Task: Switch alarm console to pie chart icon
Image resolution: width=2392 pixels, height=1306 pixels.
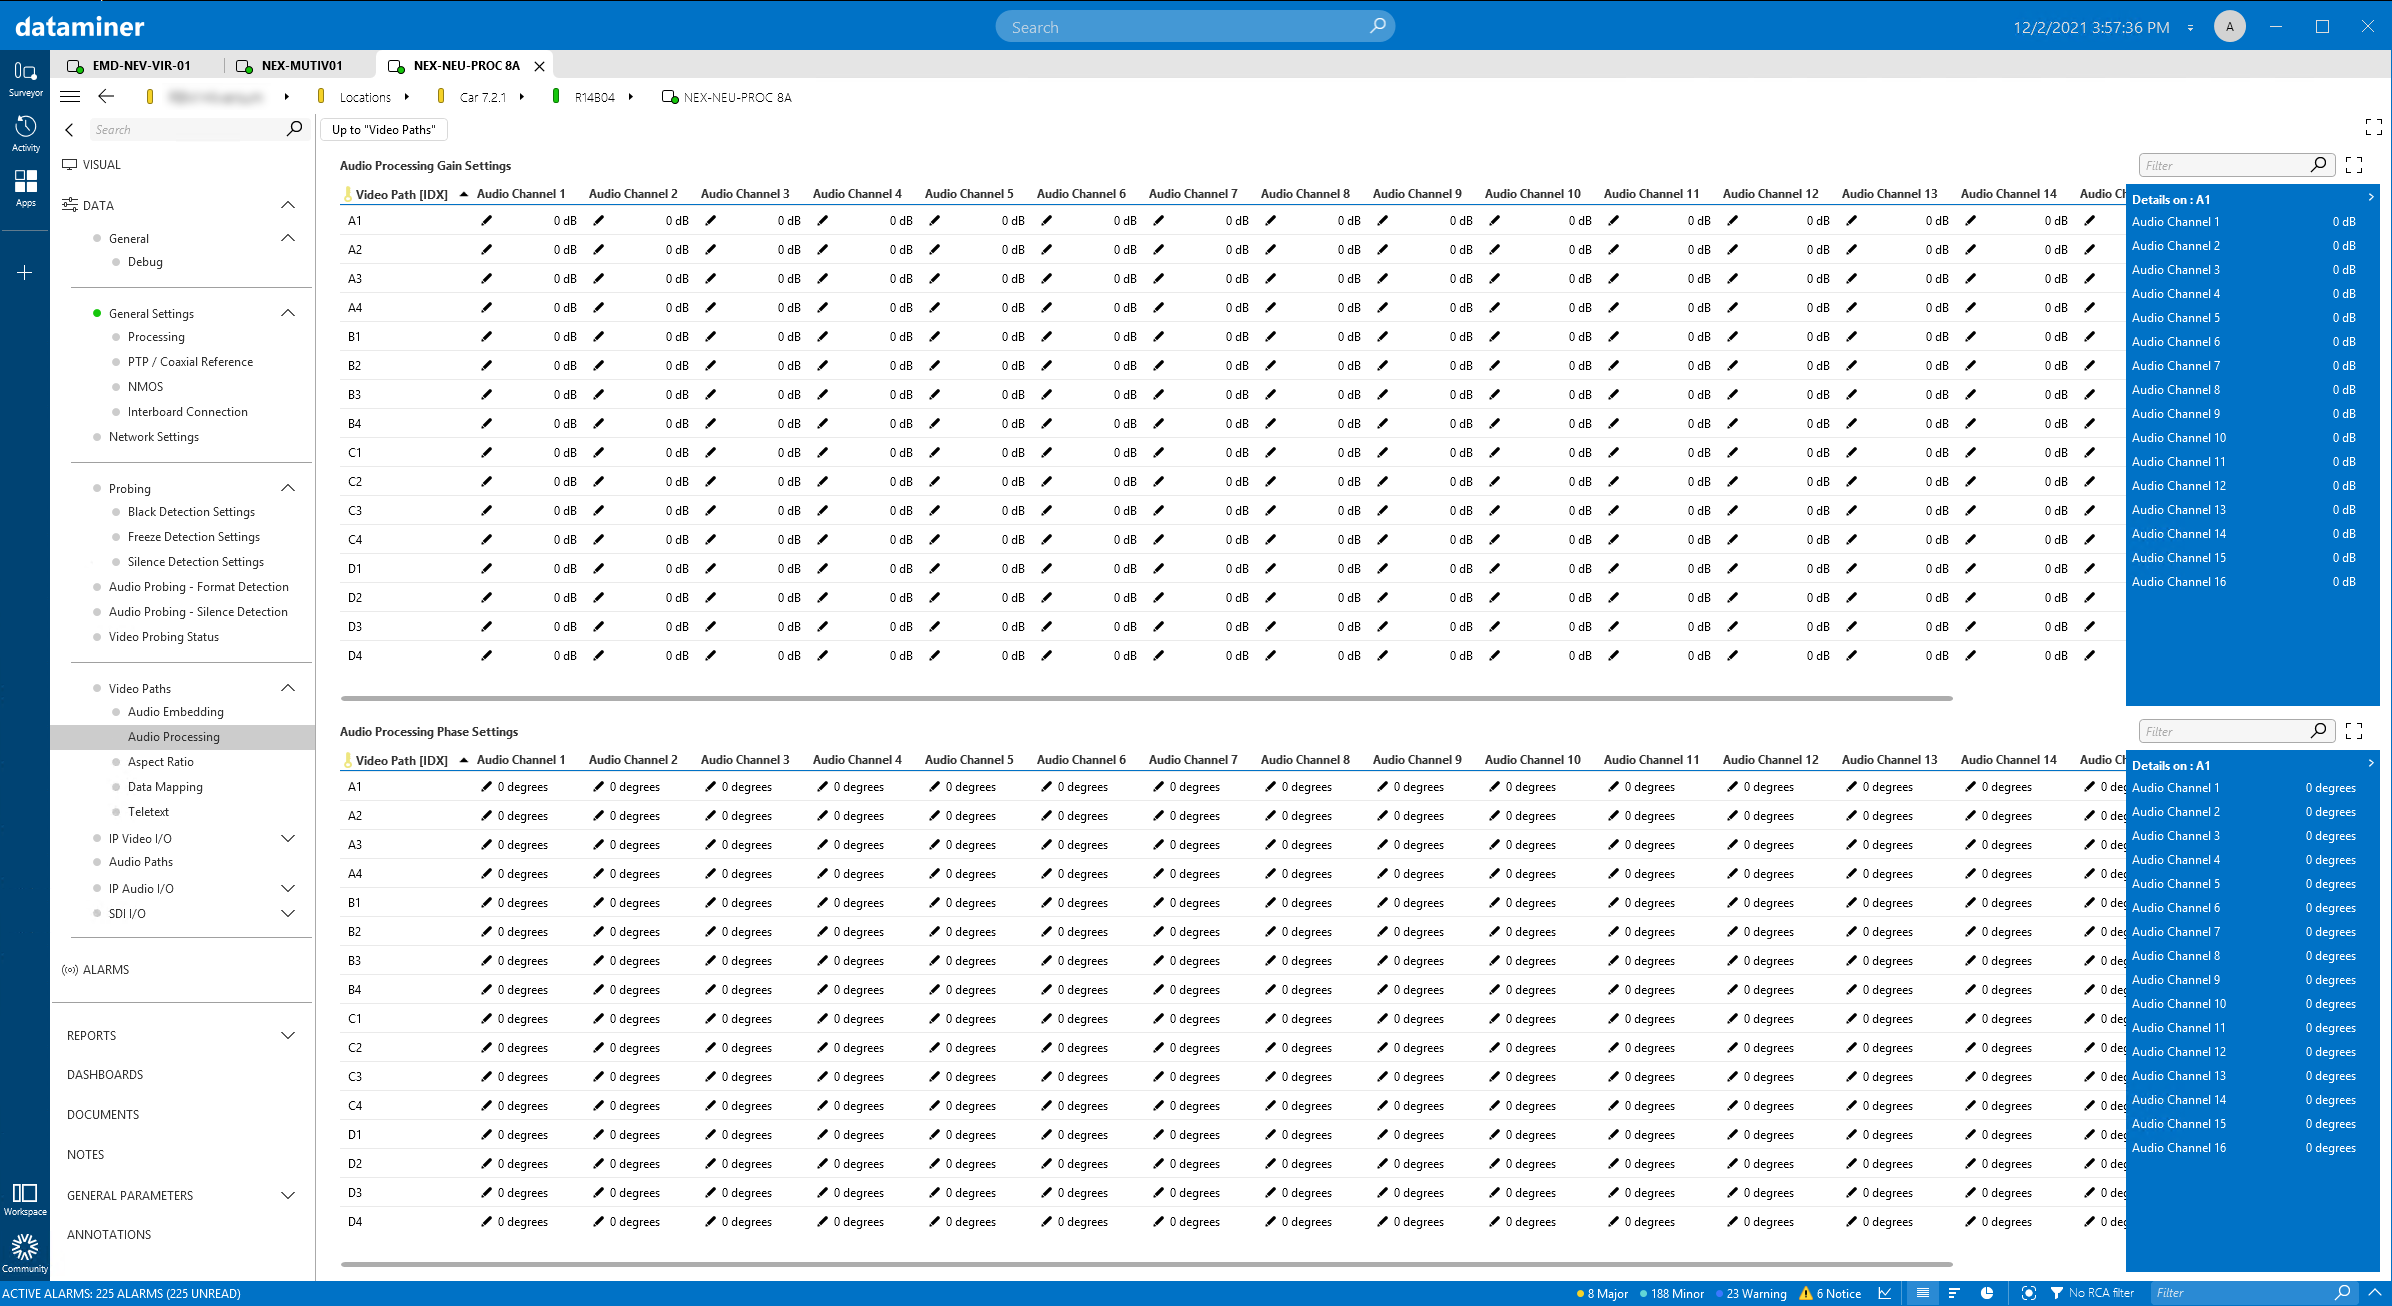Action: click(x=1987, y=1293)
